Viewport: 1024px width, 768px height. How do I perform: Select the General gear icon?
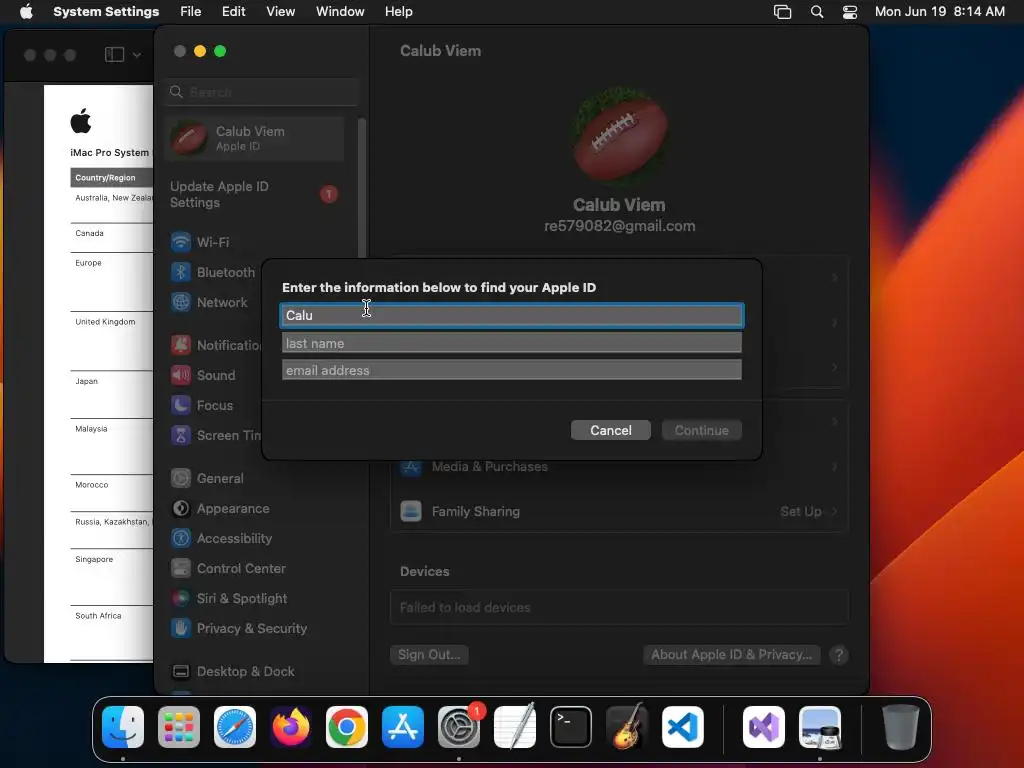point(181,478)
